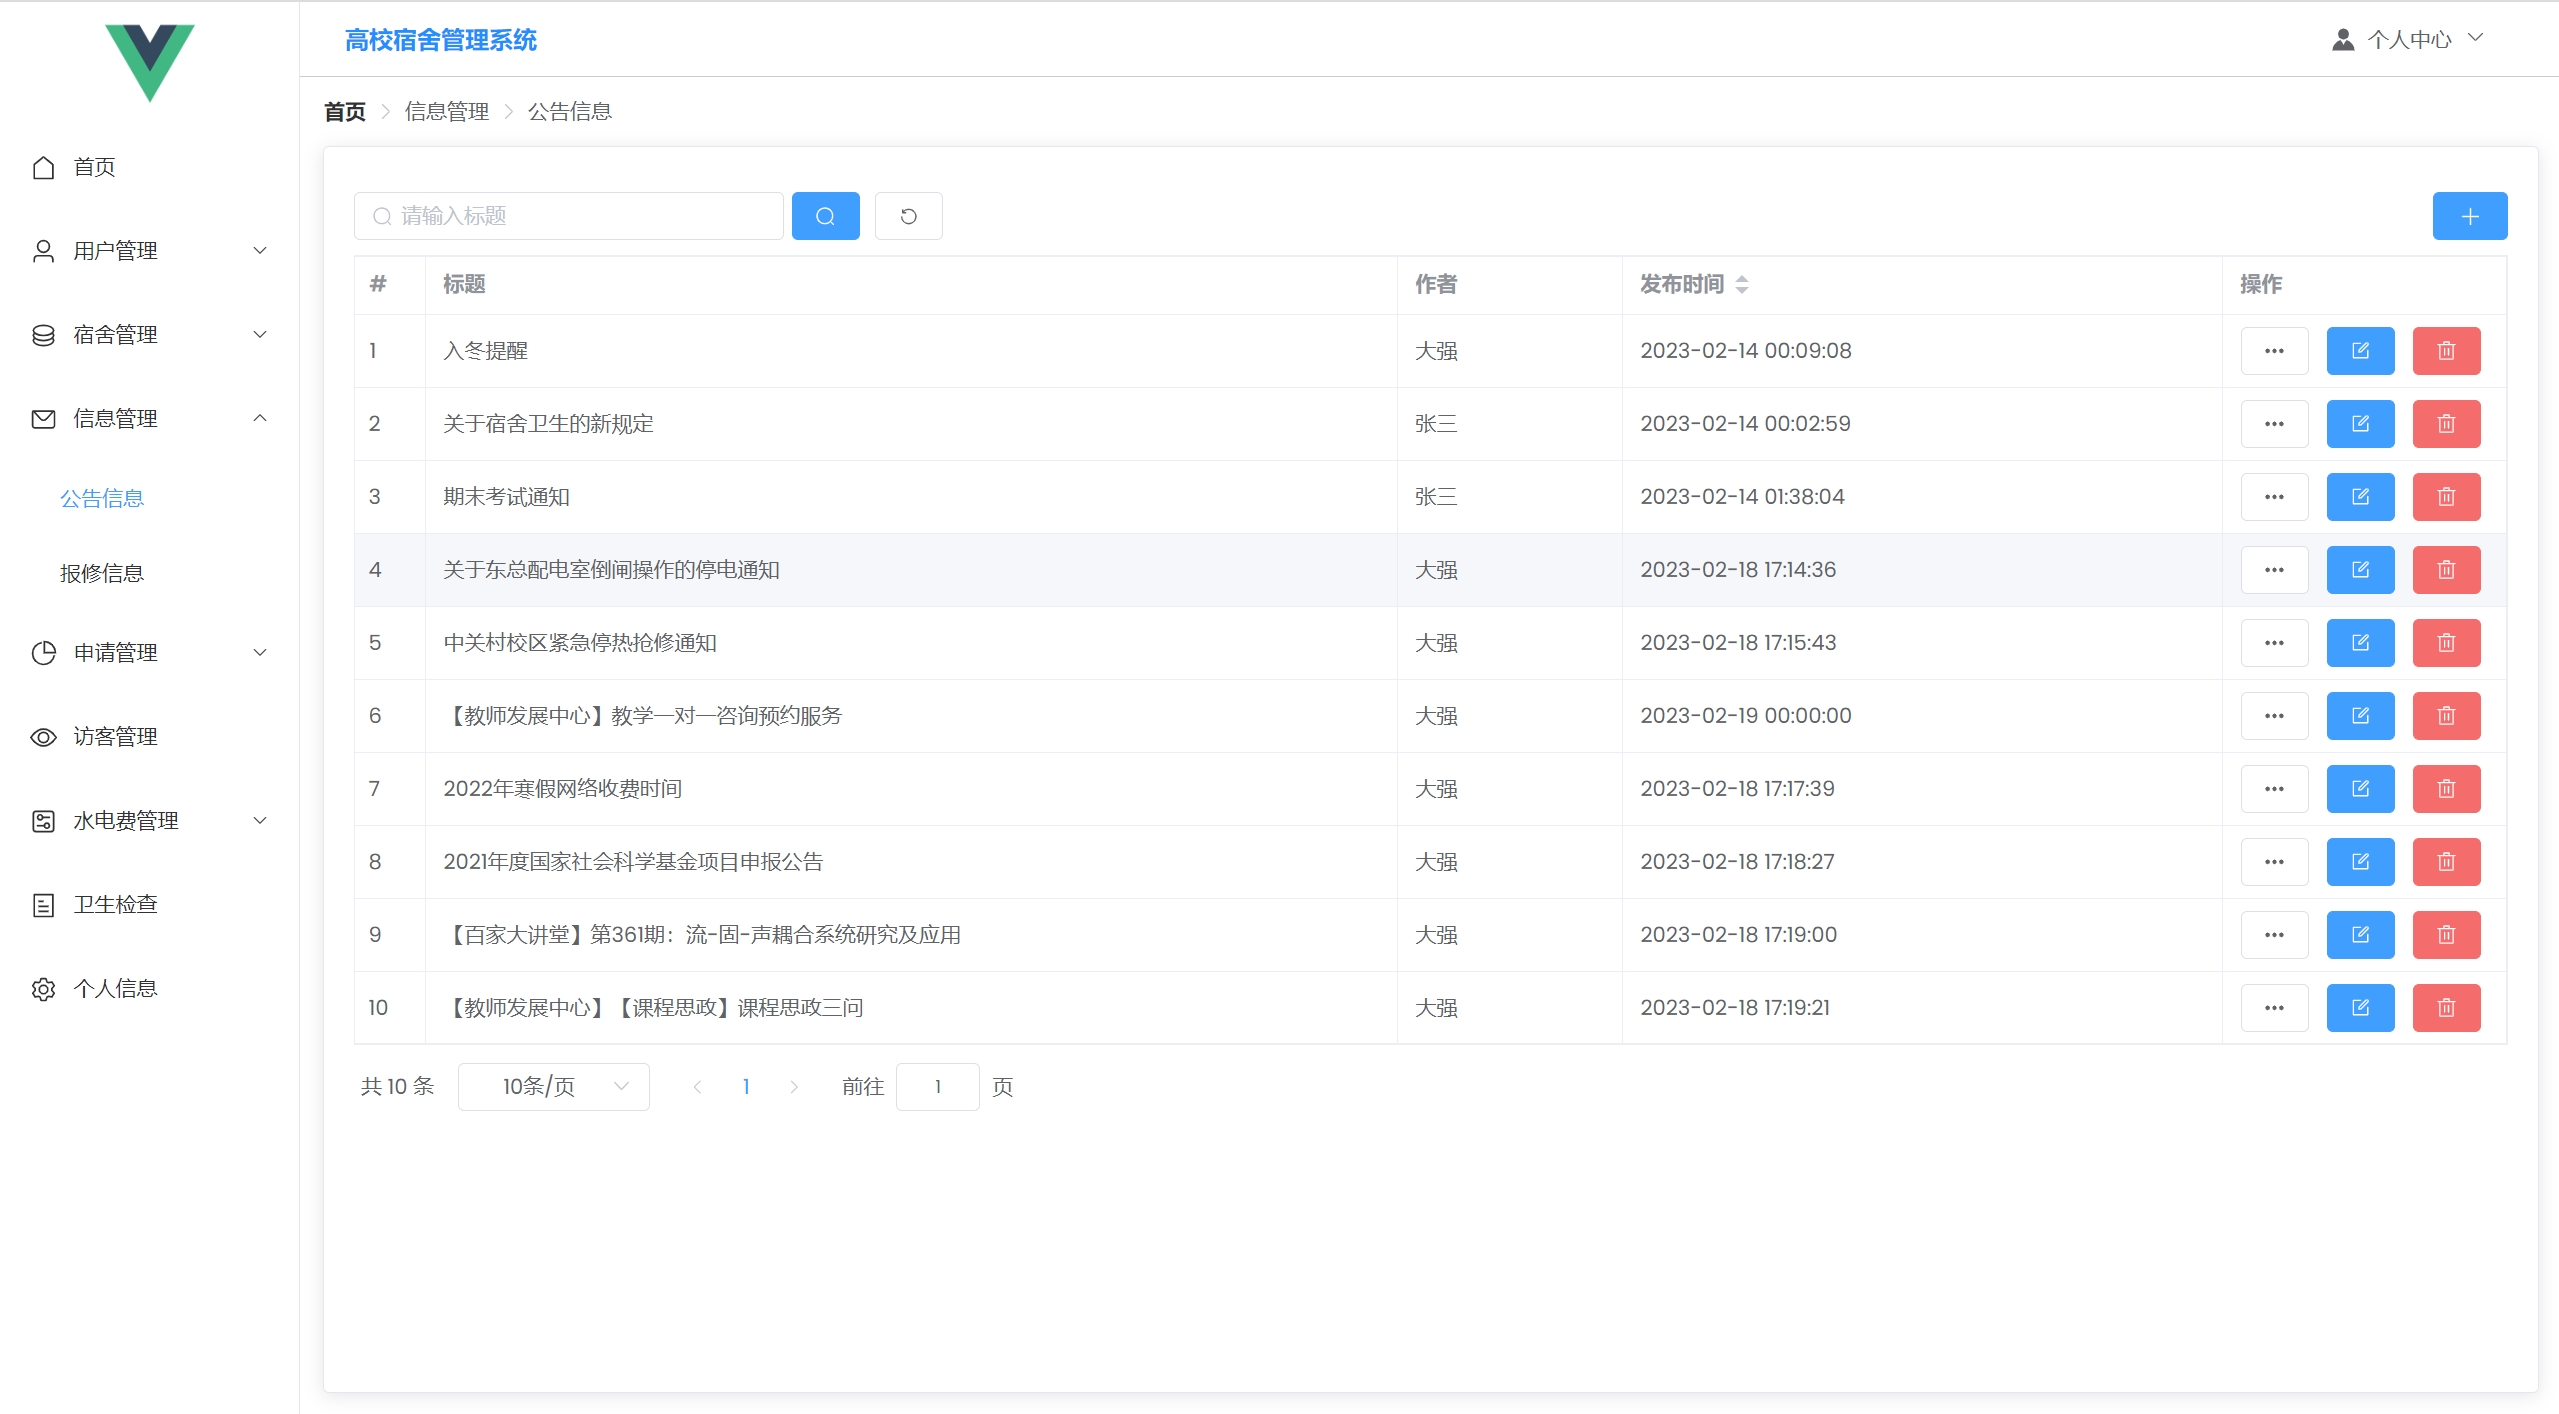Click the blue search magnifier button
Viewport: 2559px width, 1414px height.
click(825, 216)
